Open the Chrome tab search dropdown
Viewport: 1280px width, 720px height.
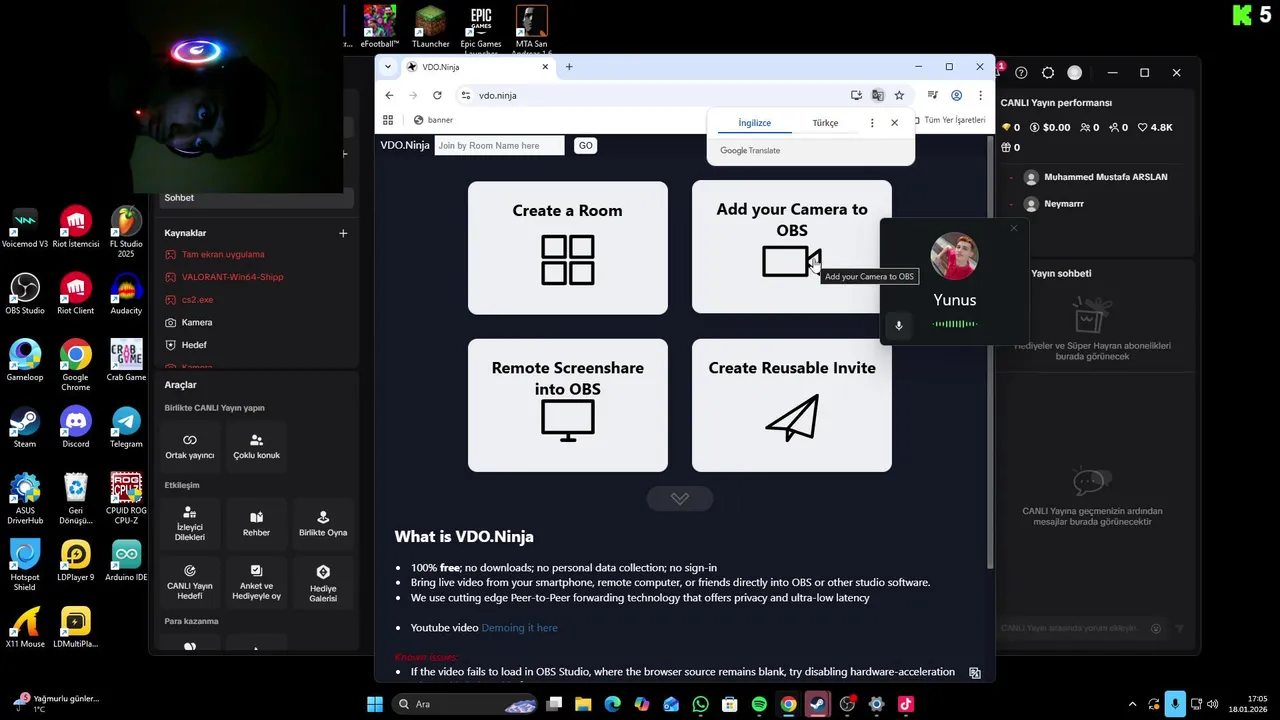coord(388,67)
